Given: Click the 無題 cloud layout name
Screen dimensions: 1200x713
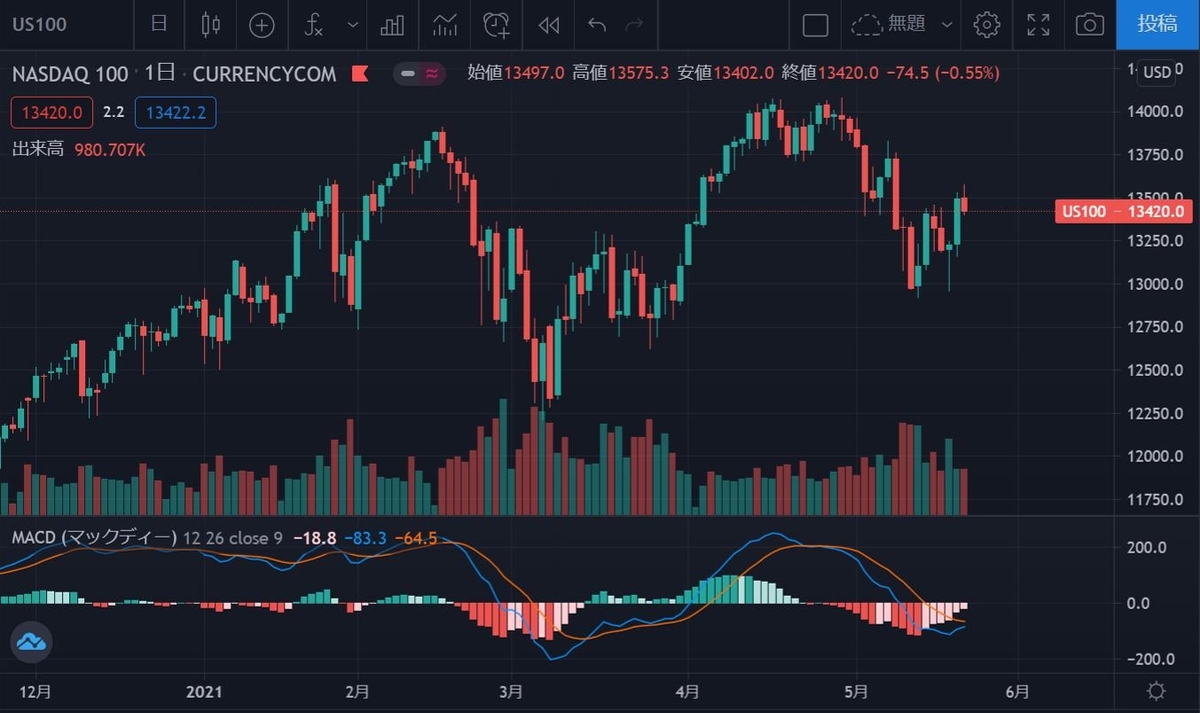Looking at the screenshot, I should coord(890,24).
